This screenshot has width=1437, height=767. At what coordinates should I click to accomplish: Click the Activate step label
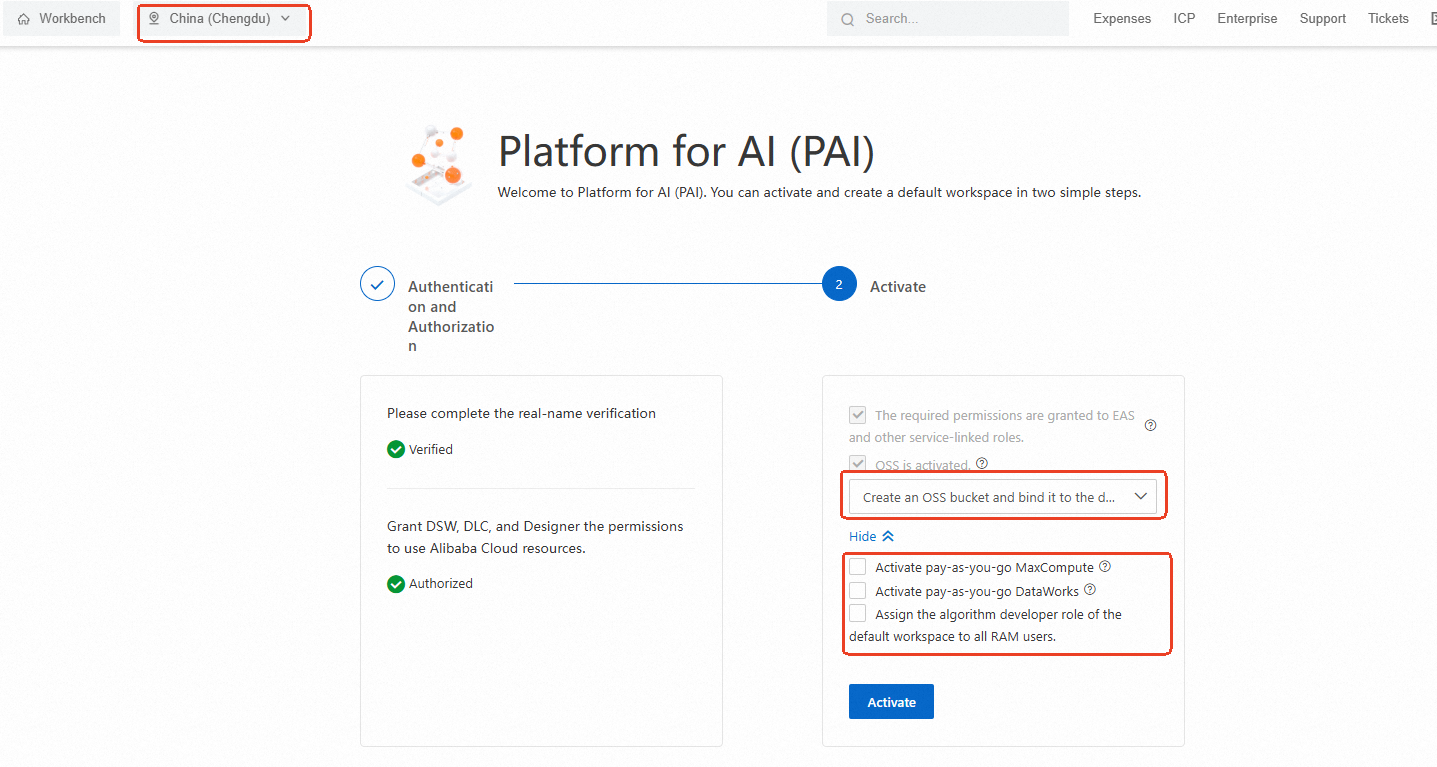click(898, 287)
